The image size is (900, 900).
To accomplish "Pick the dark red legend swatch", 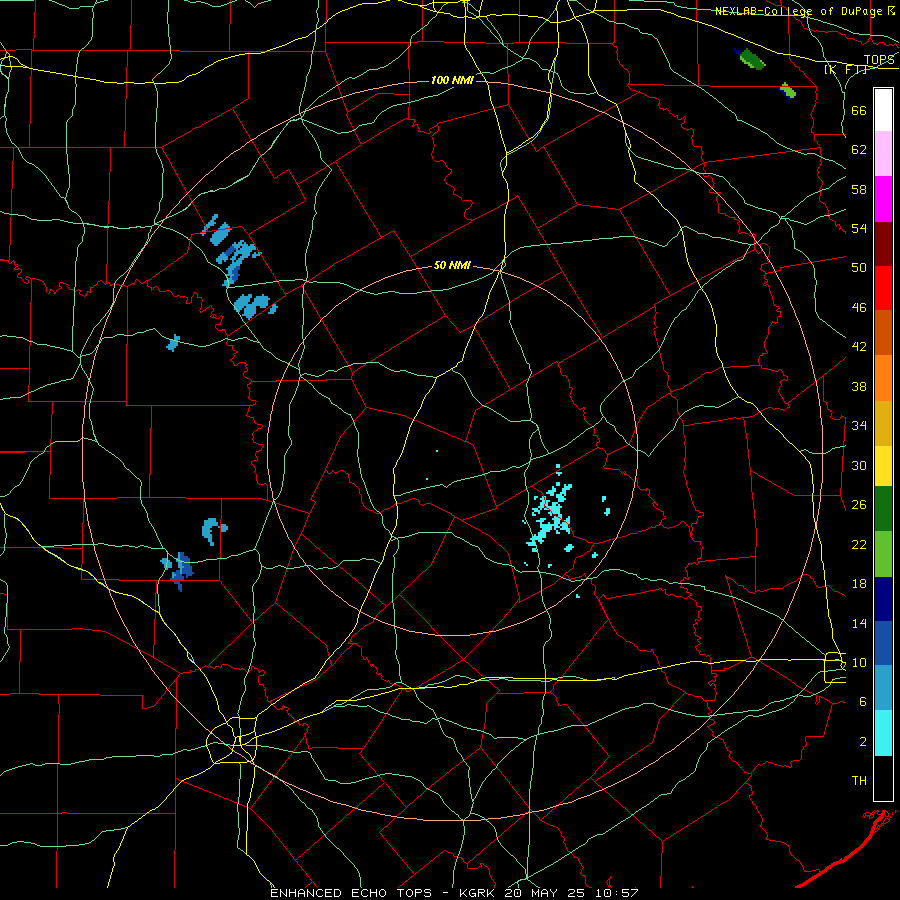I will (883, 244).
